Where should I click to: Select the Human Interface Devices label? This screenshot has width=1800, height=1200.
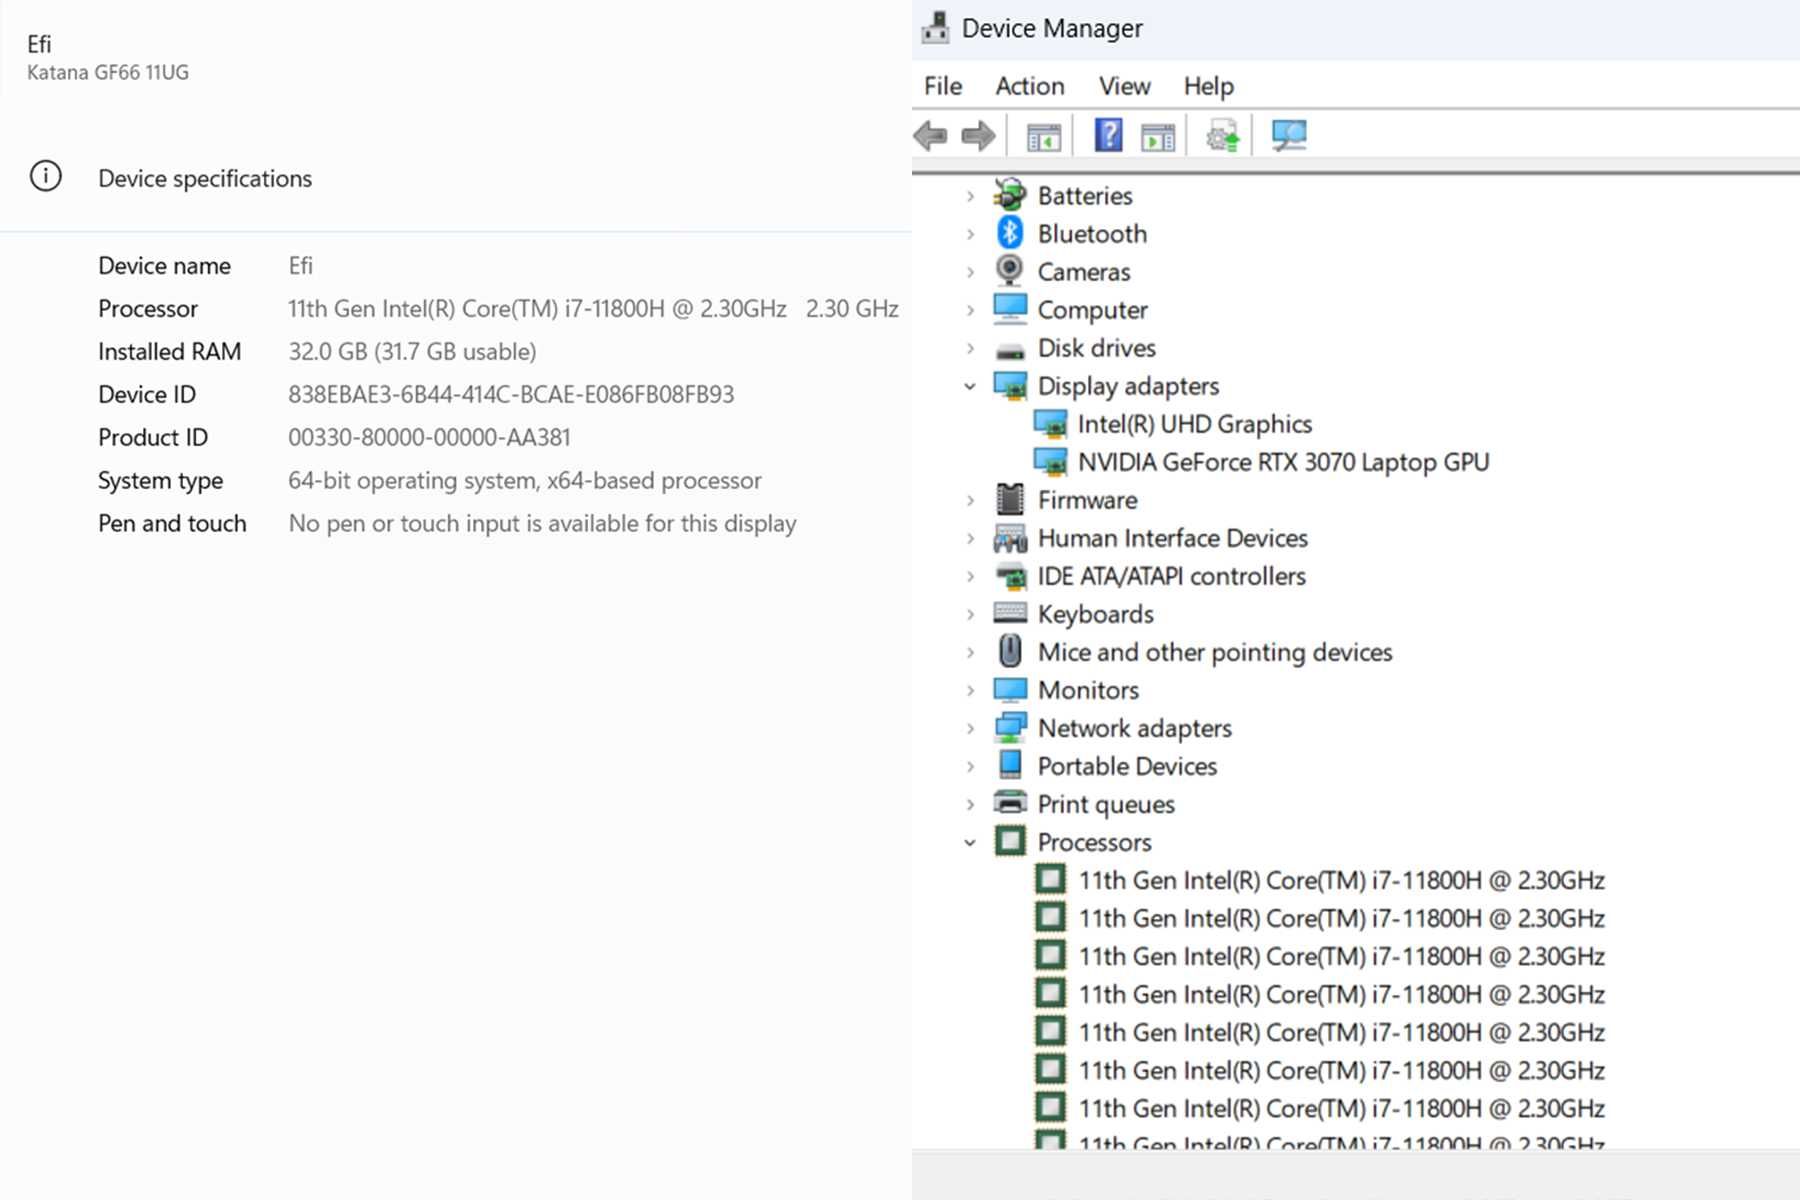[x=1173, y=538]
